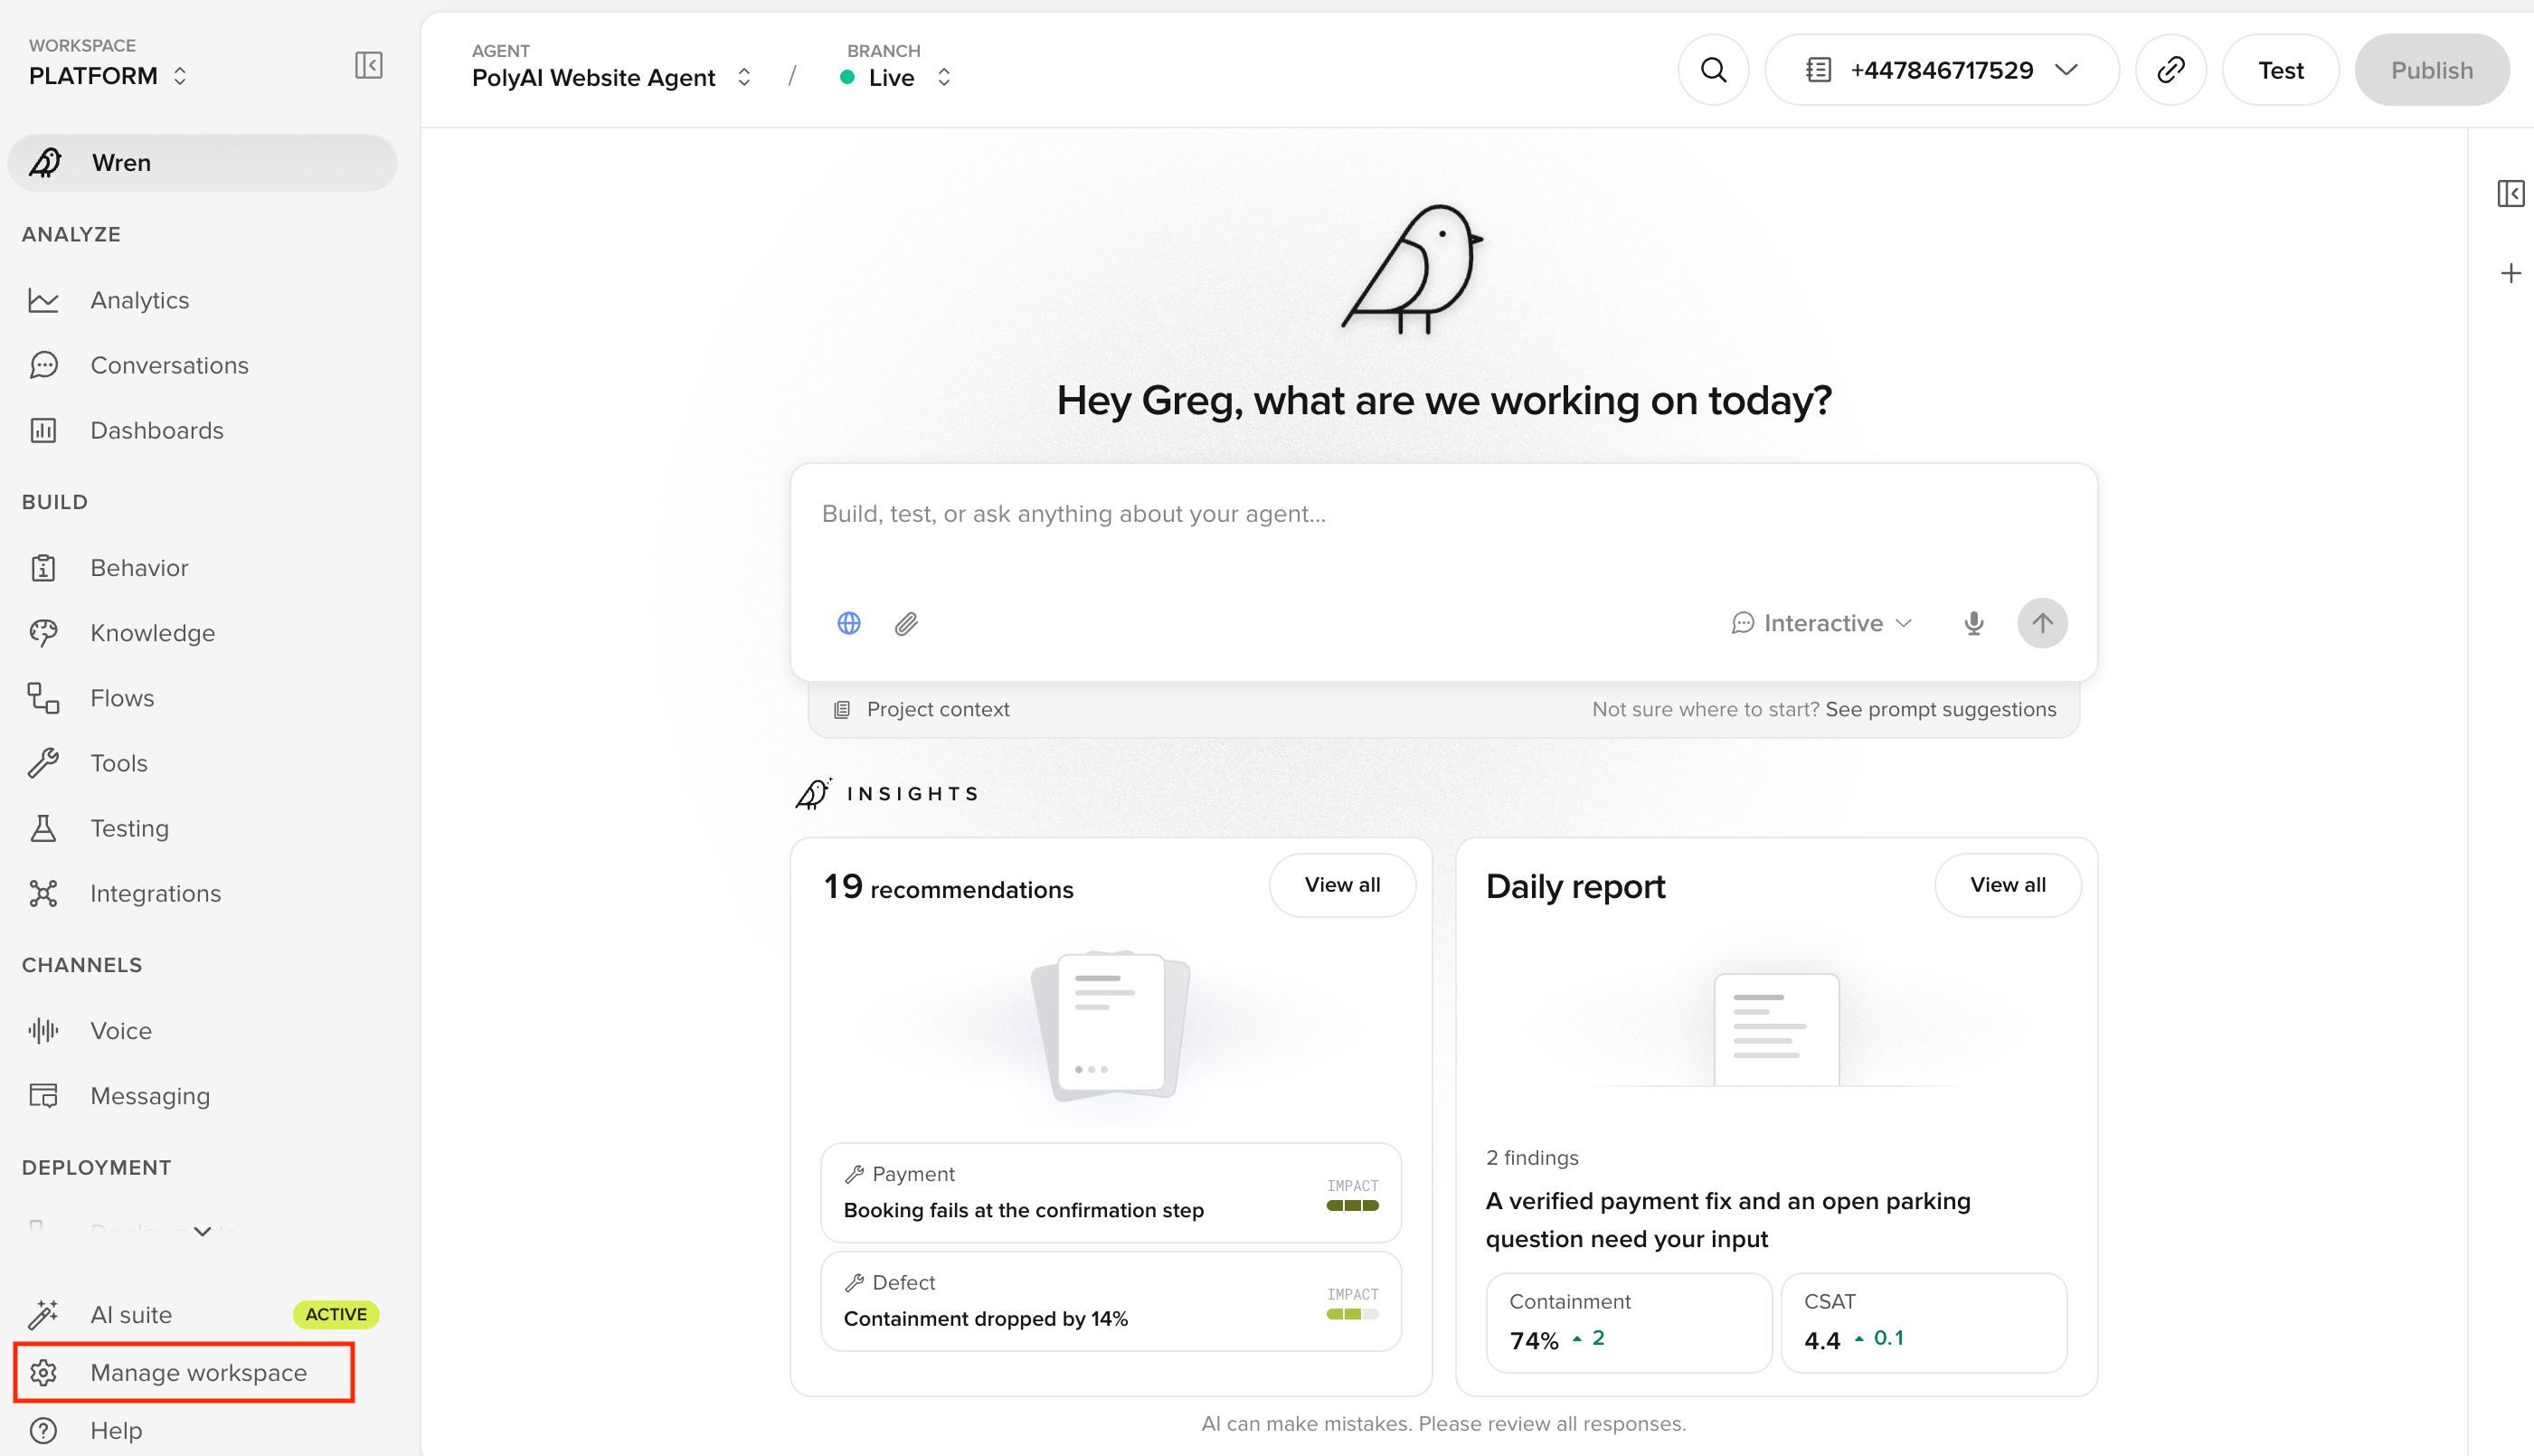Open the Knowledge section

click(x=152, y=633)
